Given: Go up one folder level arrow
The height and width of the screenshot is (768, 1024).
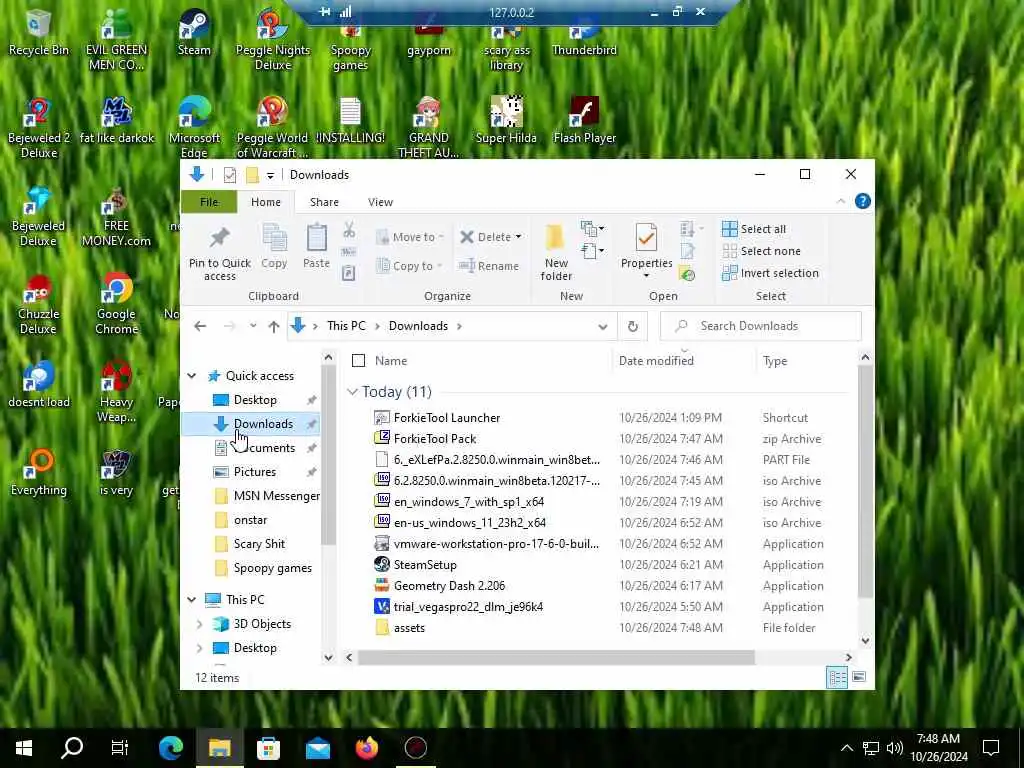Looking at the screenshot, I should [x=274, y=326].
